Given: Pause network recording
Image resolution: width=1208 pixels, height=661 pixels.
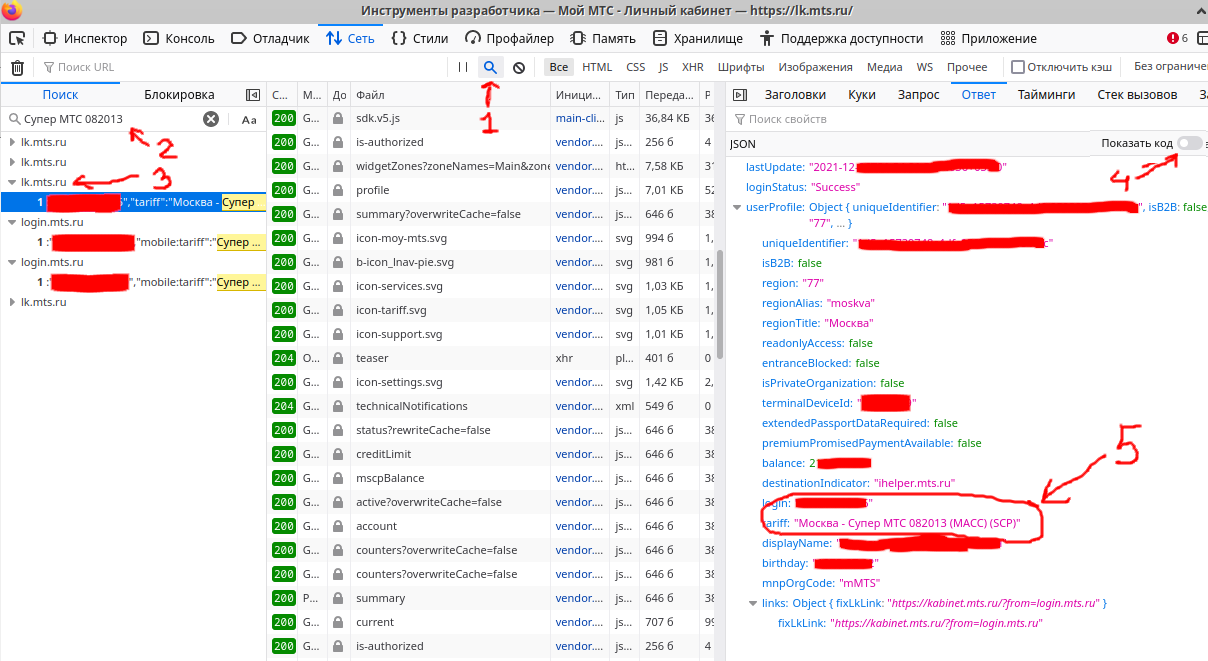Looking at the screenshot, I should point(462,67).
